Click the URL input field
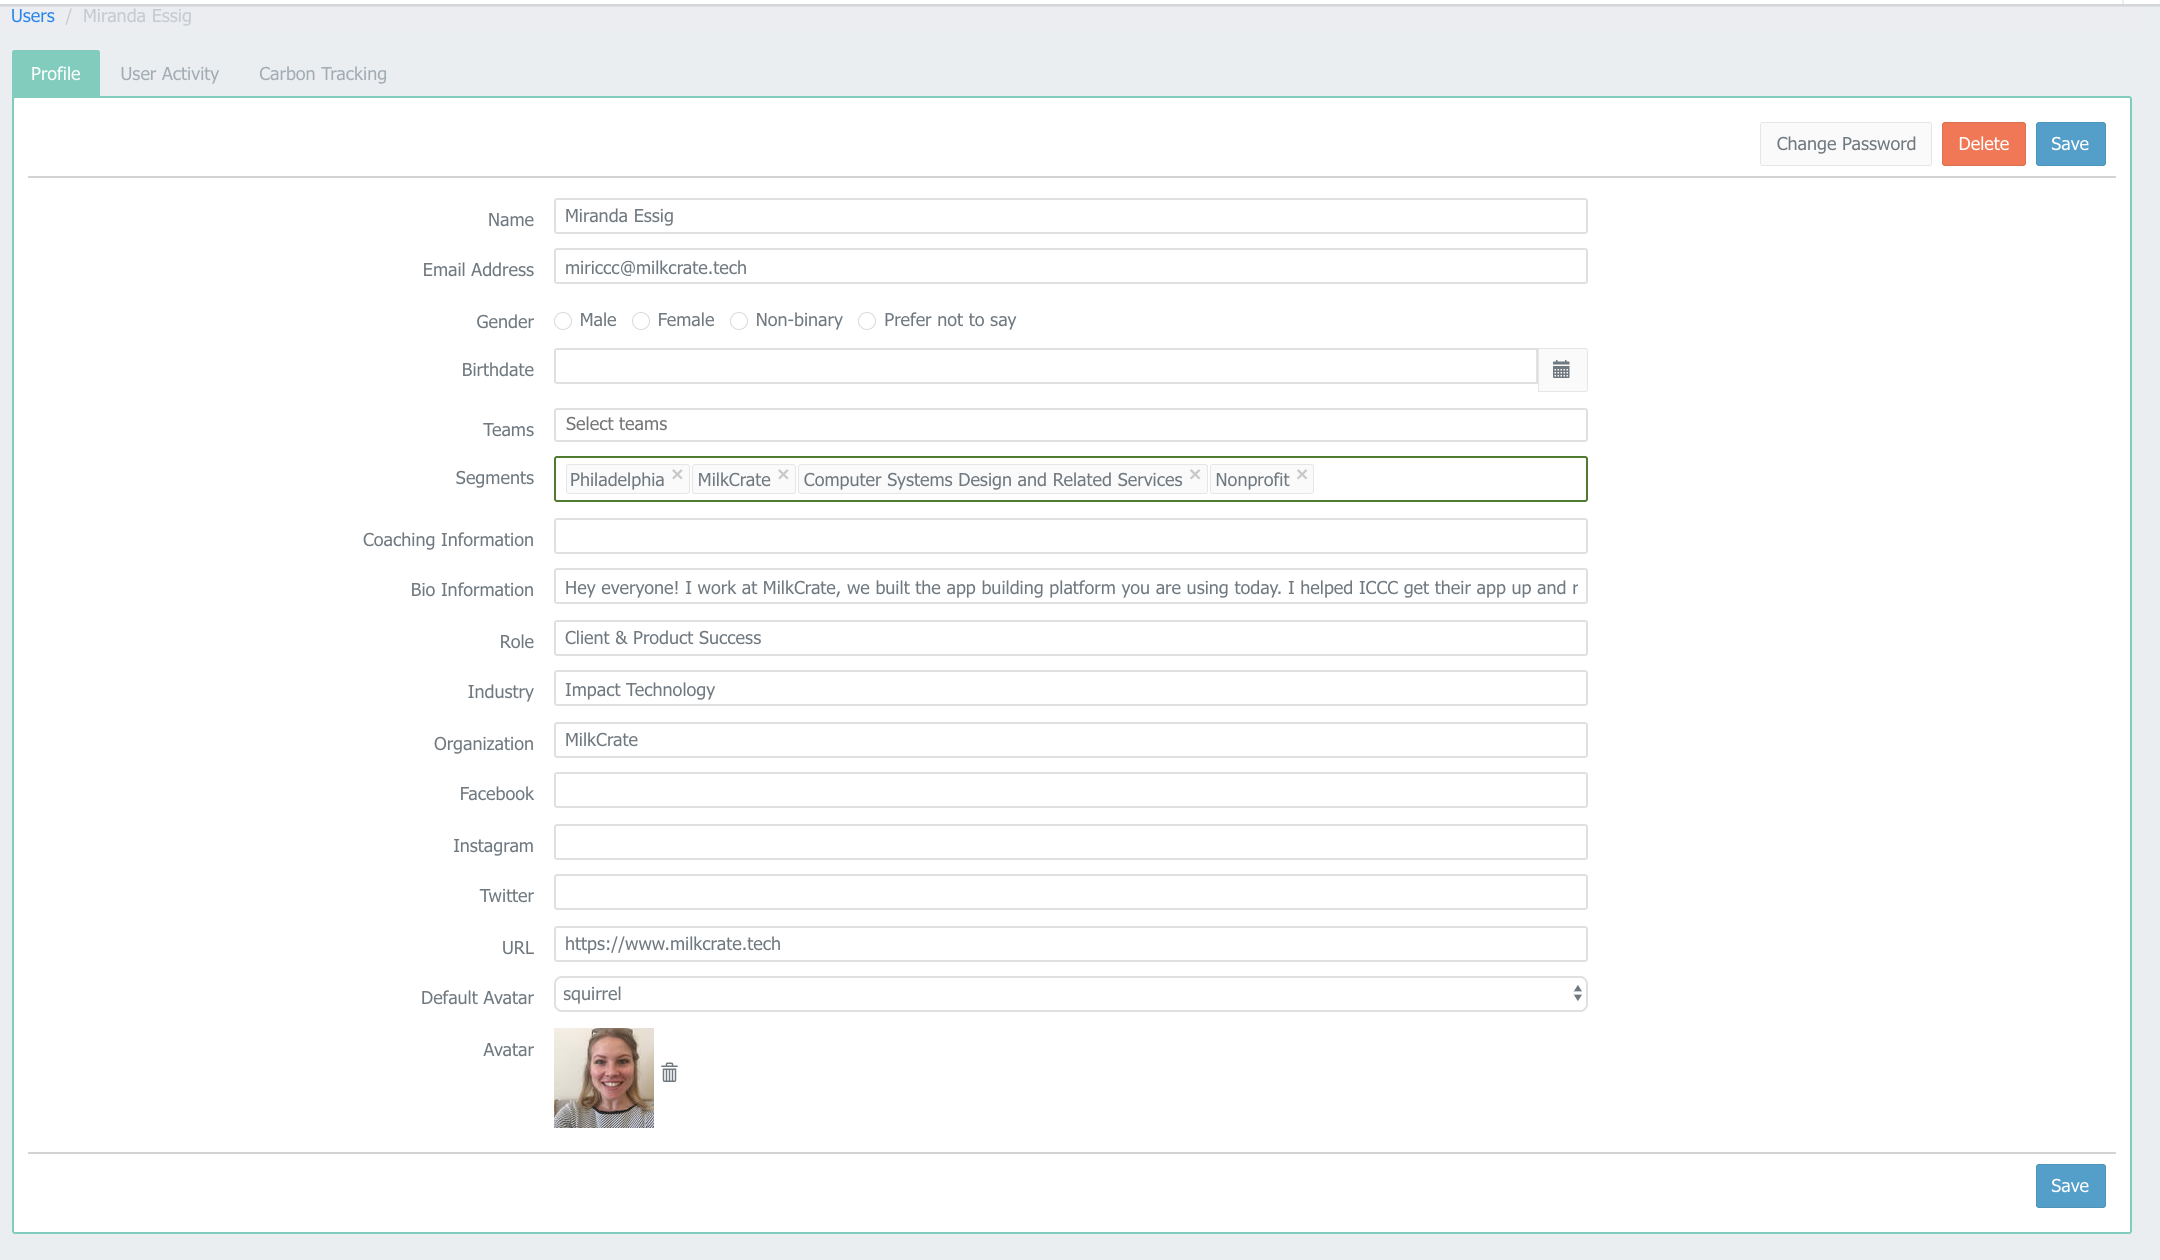The width and height of the screenshot is (2160, 1260). tap(1070, 944)
